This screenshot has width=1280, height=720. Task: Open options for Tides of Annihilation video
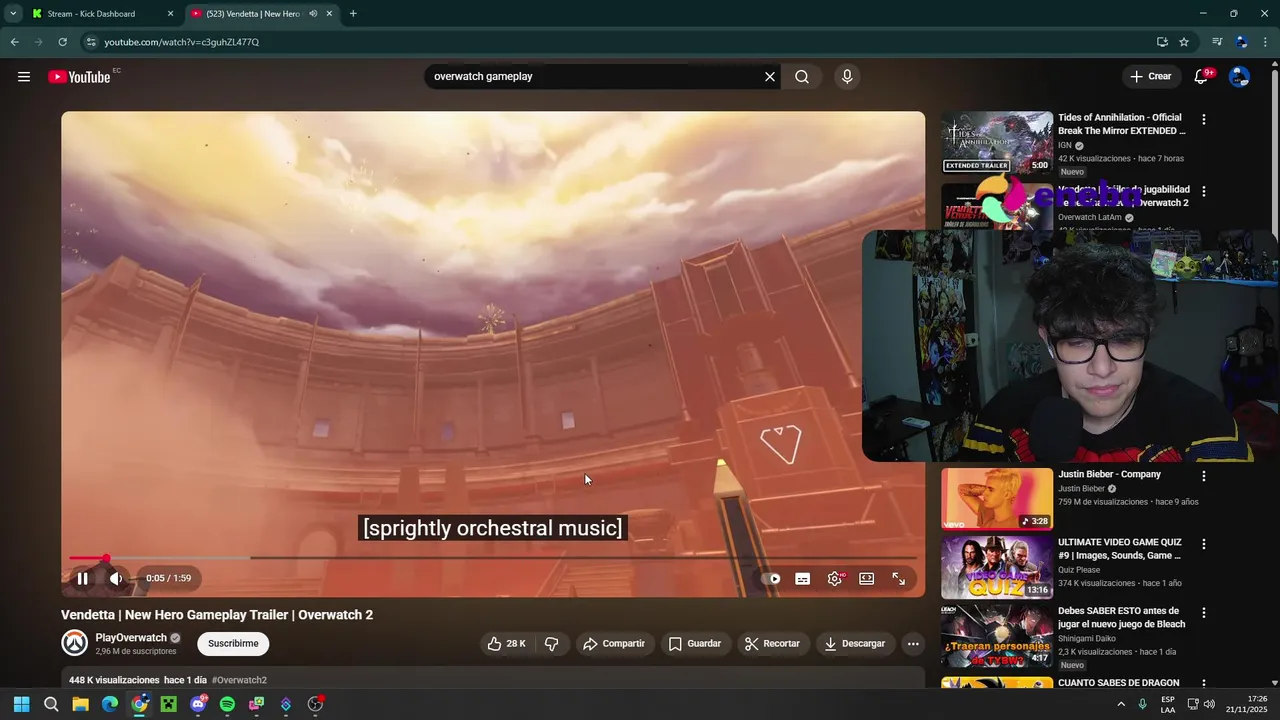(x=1203, y=119)
